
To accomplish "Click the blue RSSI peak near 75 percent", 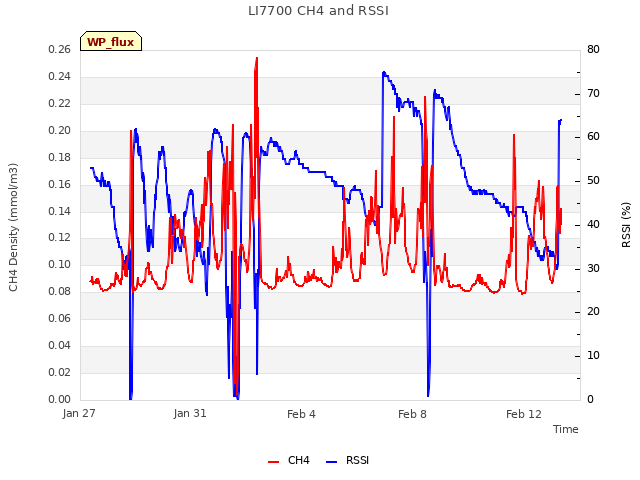I will click(384, 73).
